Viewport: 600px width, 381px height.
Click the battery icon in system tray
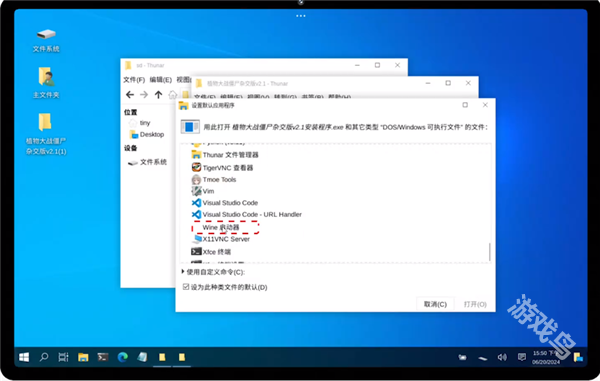click(x=463, y=357)
